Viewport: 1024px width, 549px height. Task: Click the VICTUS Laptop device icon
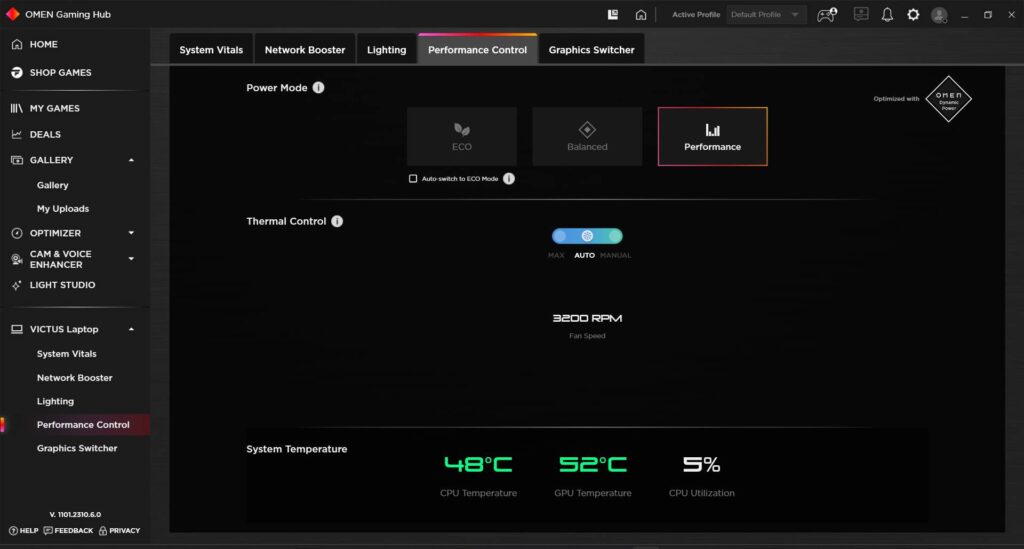(x=17, y=330)
